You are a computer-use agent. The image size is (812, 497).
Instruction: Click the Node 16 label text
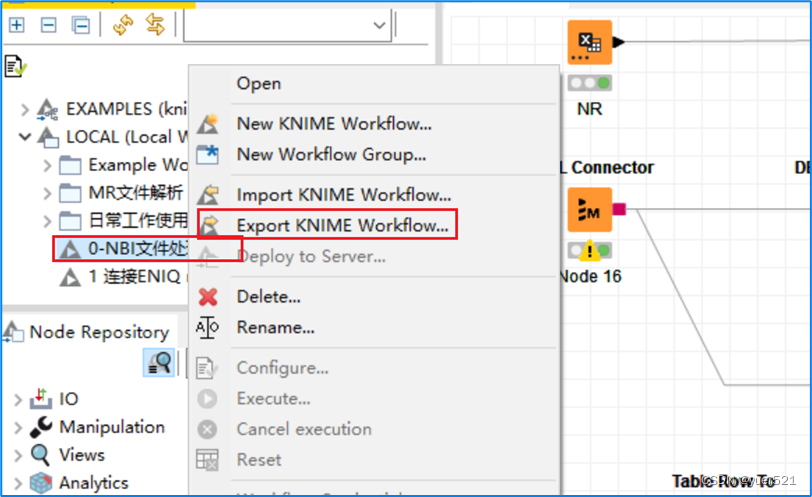591,276
